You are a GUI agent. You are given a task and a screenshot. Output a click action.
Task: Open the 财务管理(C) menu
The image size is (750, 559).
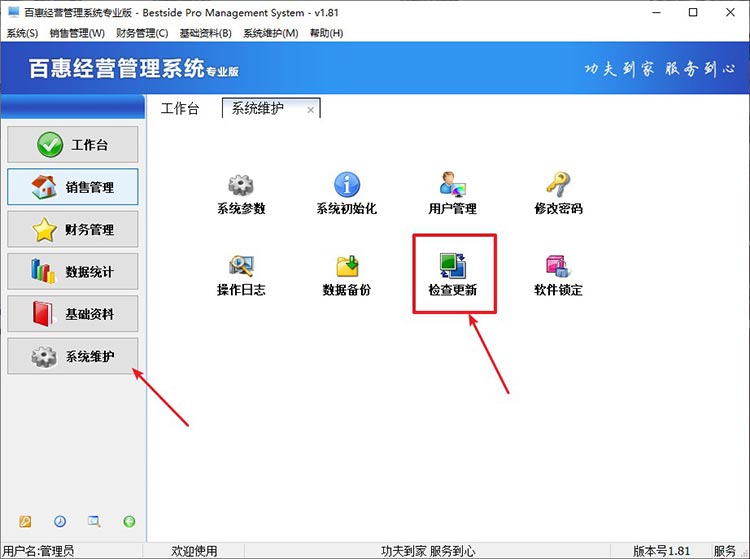142,33
